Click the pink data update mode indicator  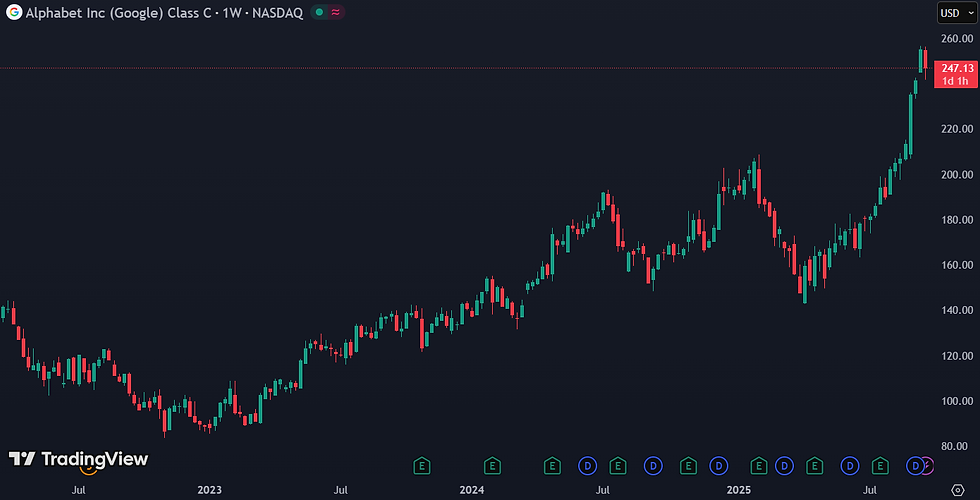tap(336, 12)
